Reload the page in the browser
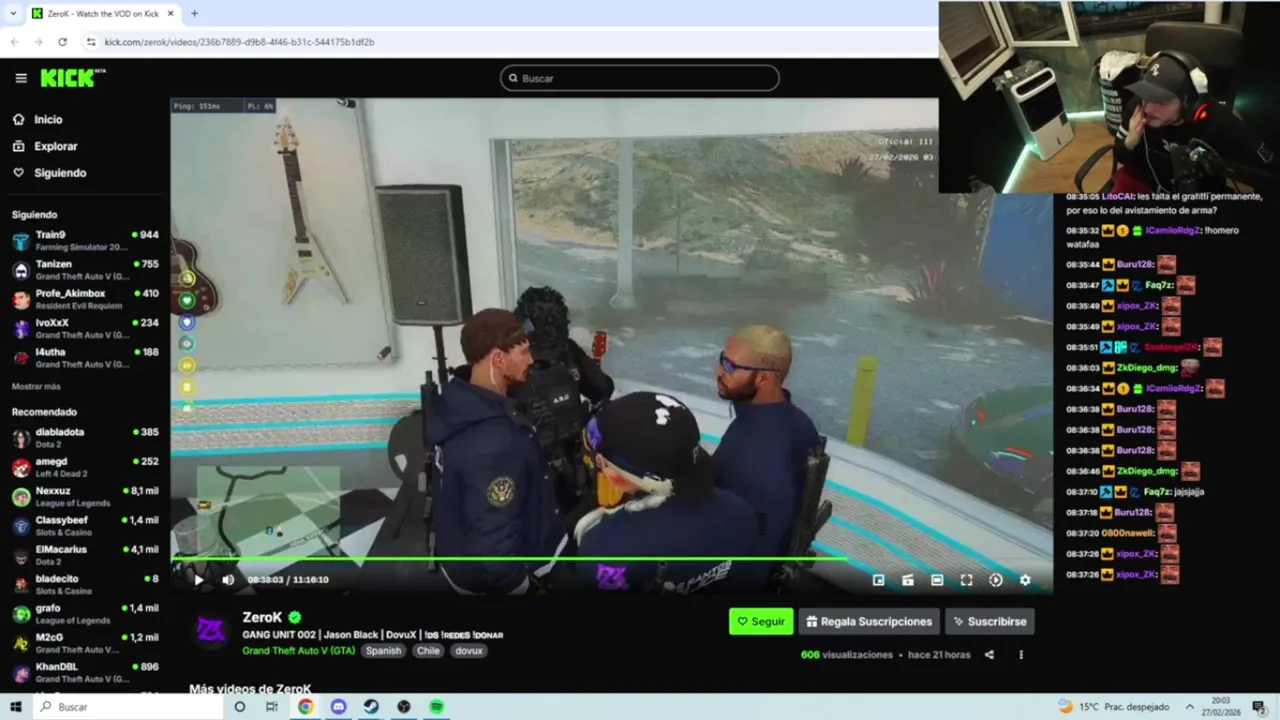Image resolution: width=1280 pixels, height=720 pixels. (x=62, y=42)
